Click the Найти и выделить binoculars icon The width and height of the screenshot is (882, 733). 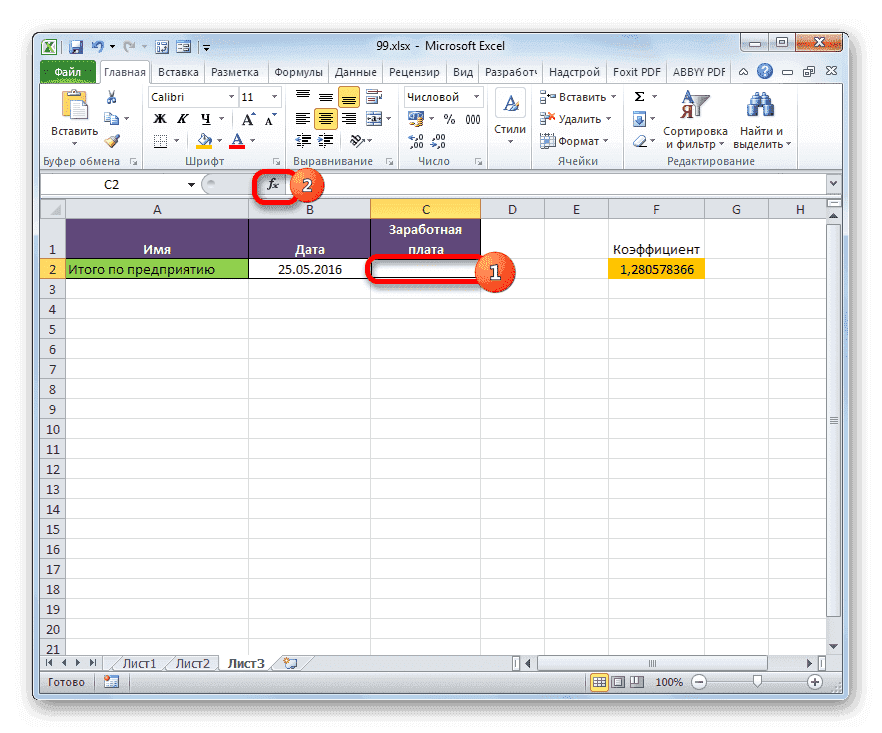759,105
